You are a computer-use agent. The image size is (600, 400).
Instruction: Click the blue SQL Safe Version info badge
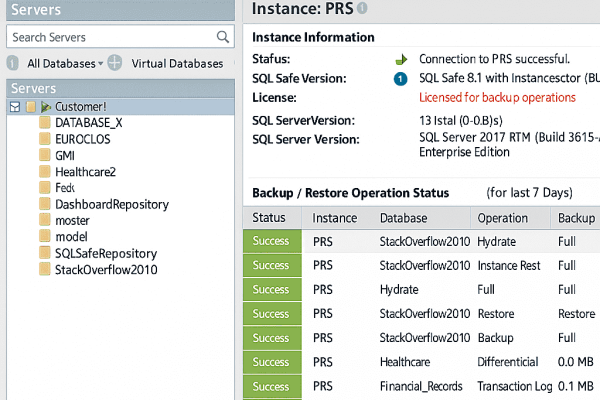(x=401, y=78)
